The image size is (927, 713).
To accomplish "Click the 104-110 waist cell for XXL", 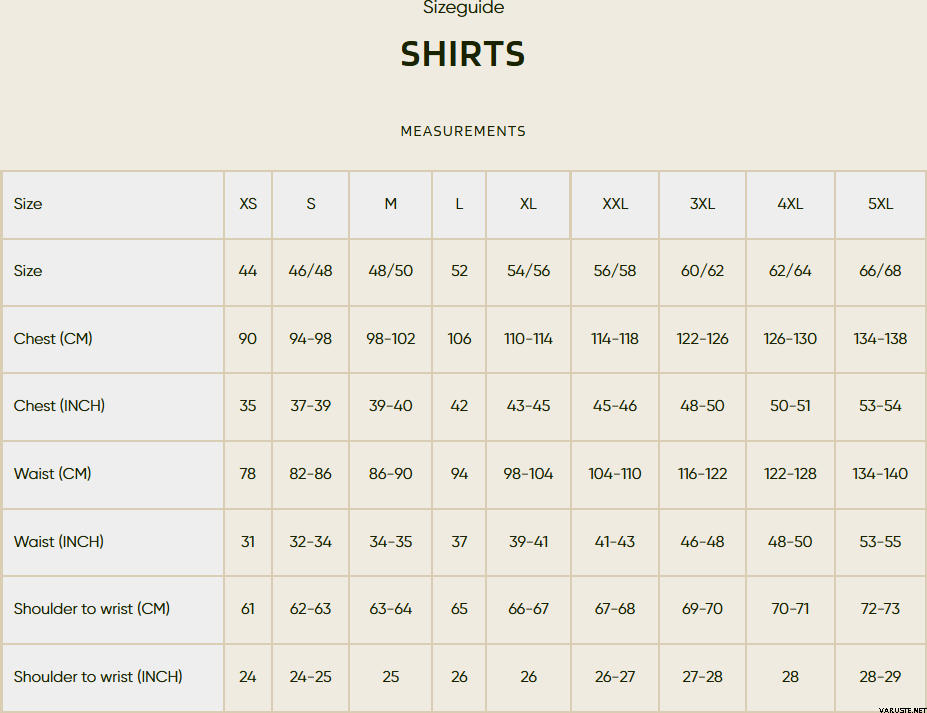I will [615, 474].
